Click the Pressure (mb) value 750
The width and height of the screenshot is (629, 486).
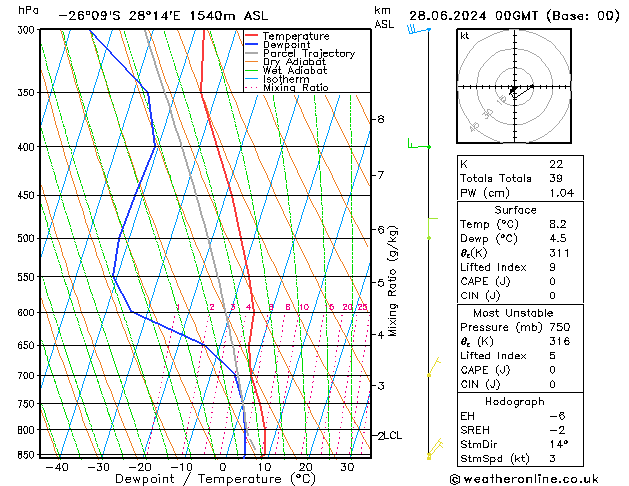[560, 327]
